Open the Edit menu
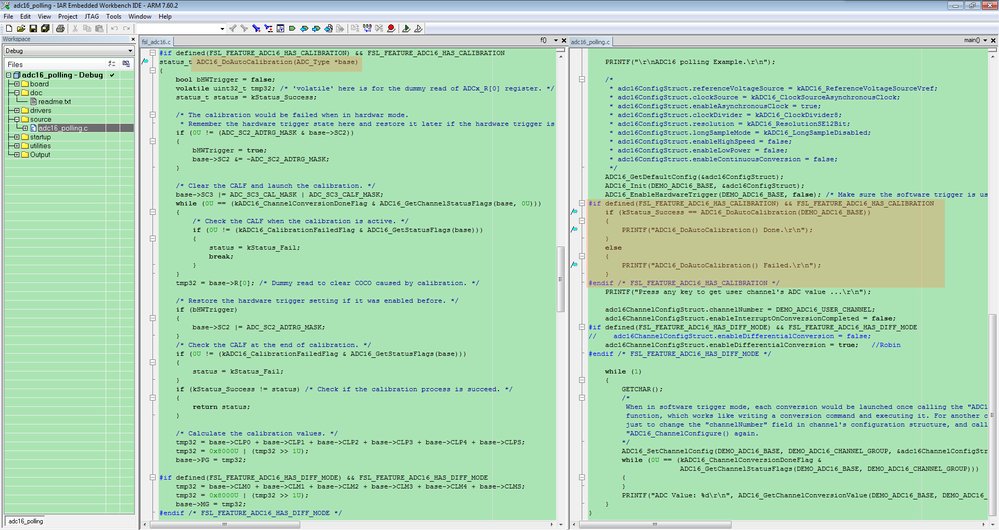 point(25,17)
